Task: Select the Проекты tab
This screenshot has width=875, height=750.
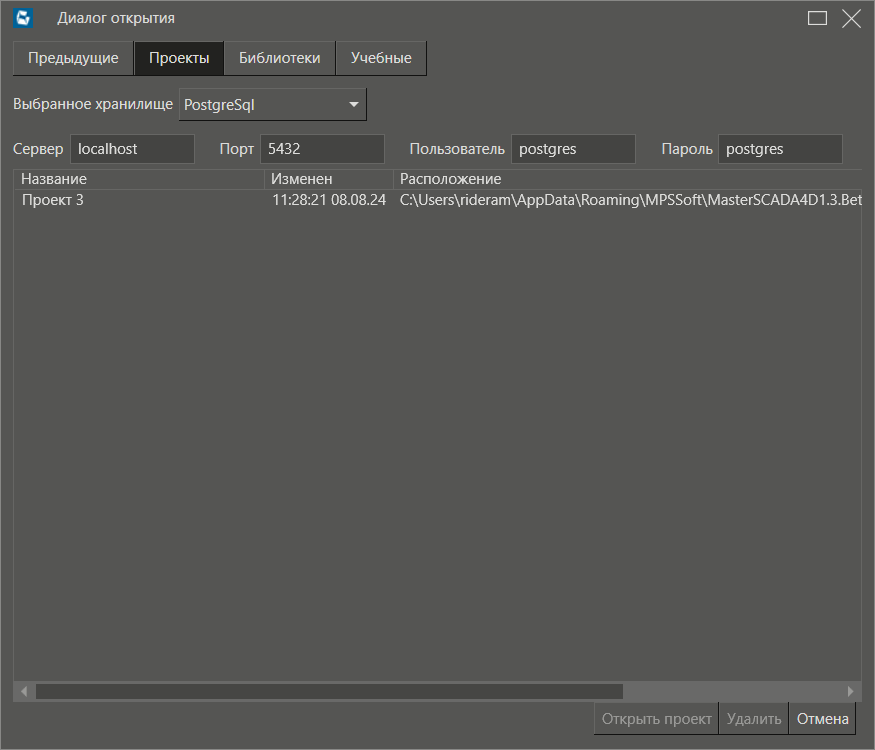Action: 178,58
